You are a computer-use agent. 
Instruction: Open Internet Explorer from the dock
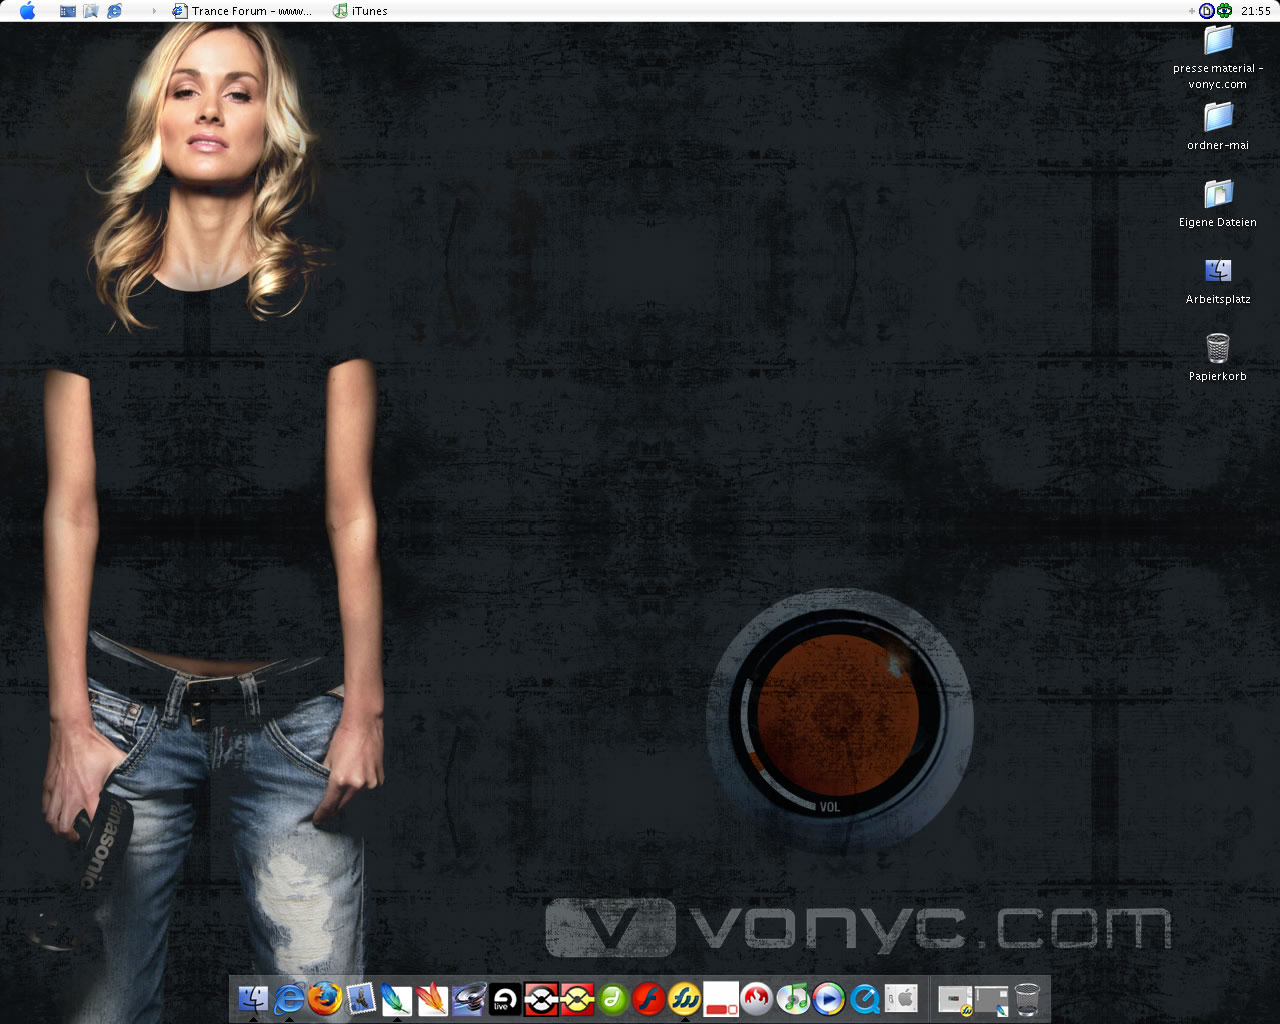pyautogui.click(x=289, y=998)
